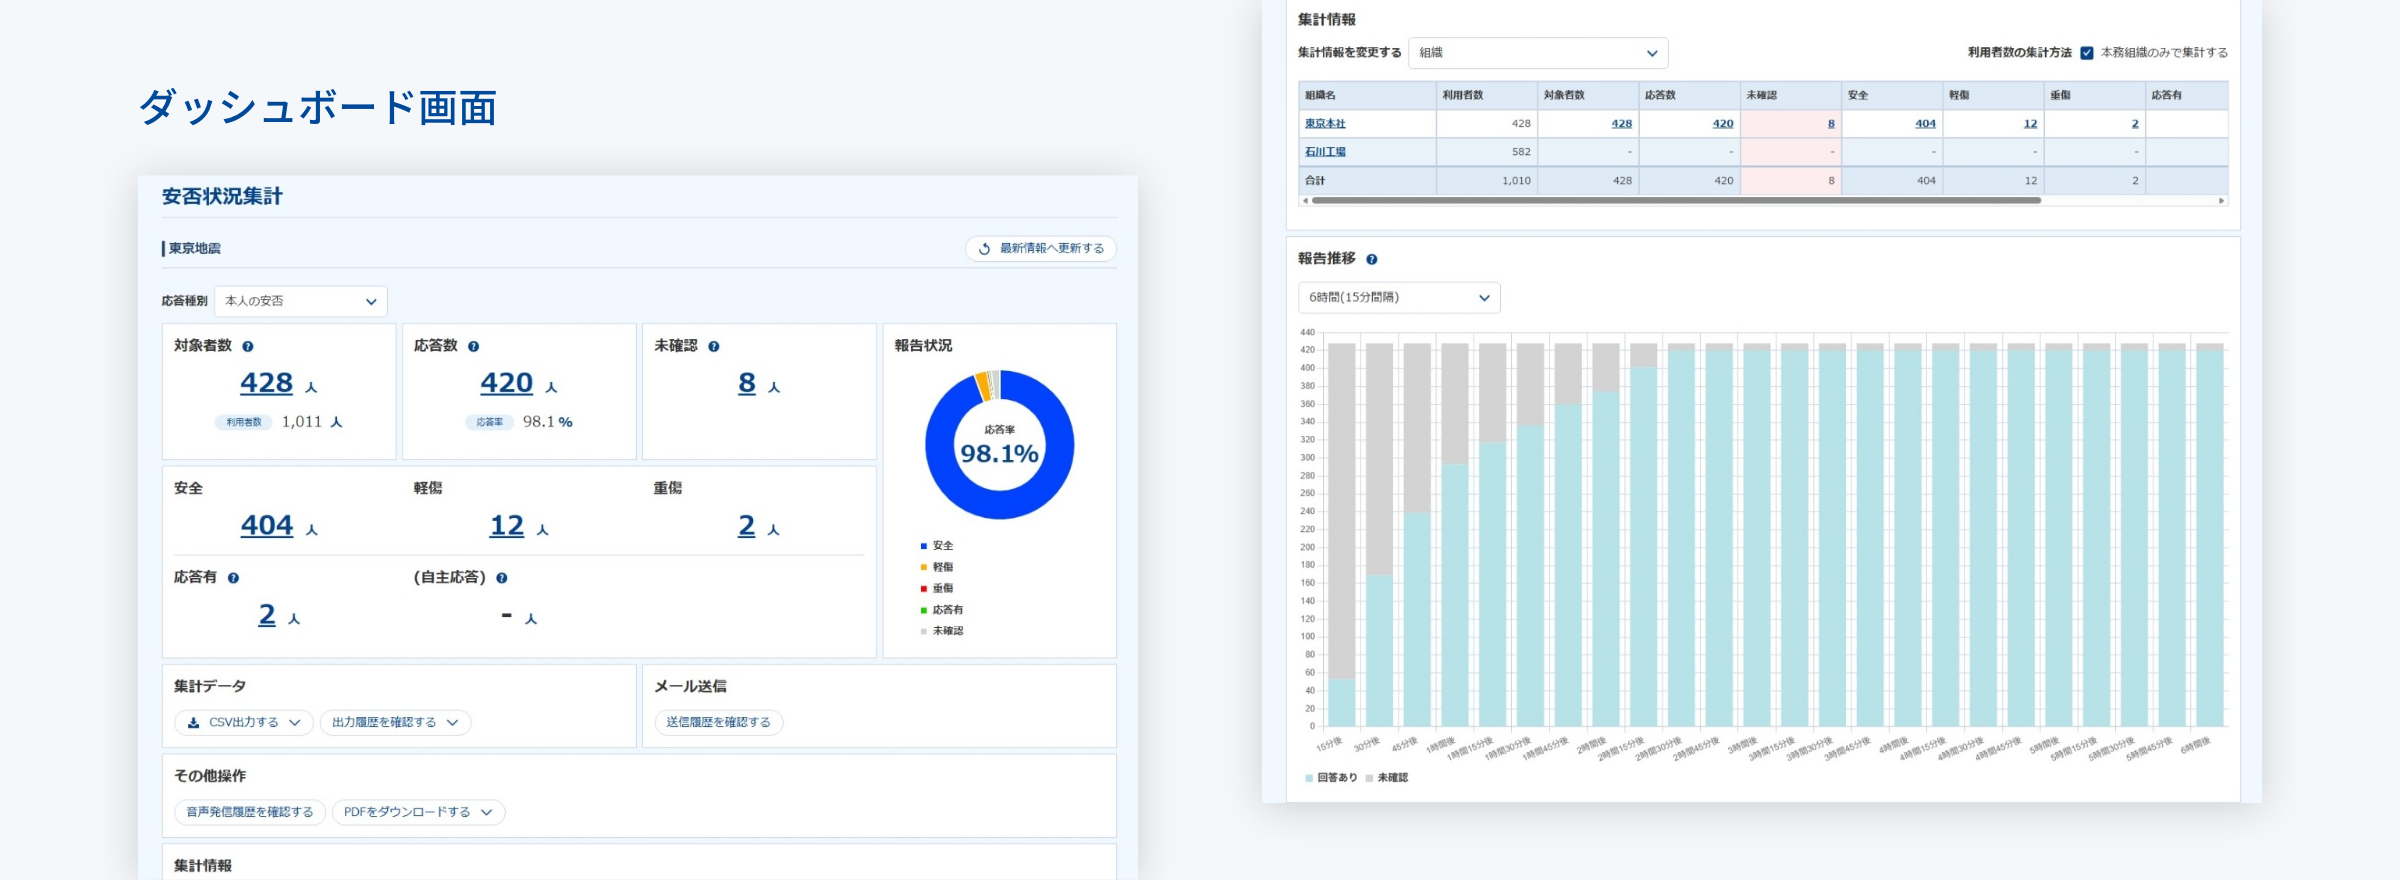This screenshot has height=880, width=2400.
Task: Click the 音声発信履歴を確認する button
Action: click(250, 812)
